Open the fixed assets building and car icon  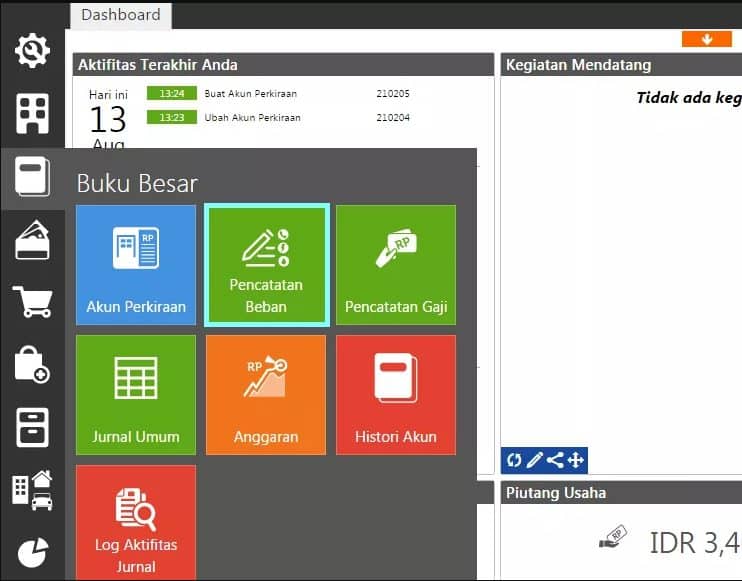[x=32, y=490]
